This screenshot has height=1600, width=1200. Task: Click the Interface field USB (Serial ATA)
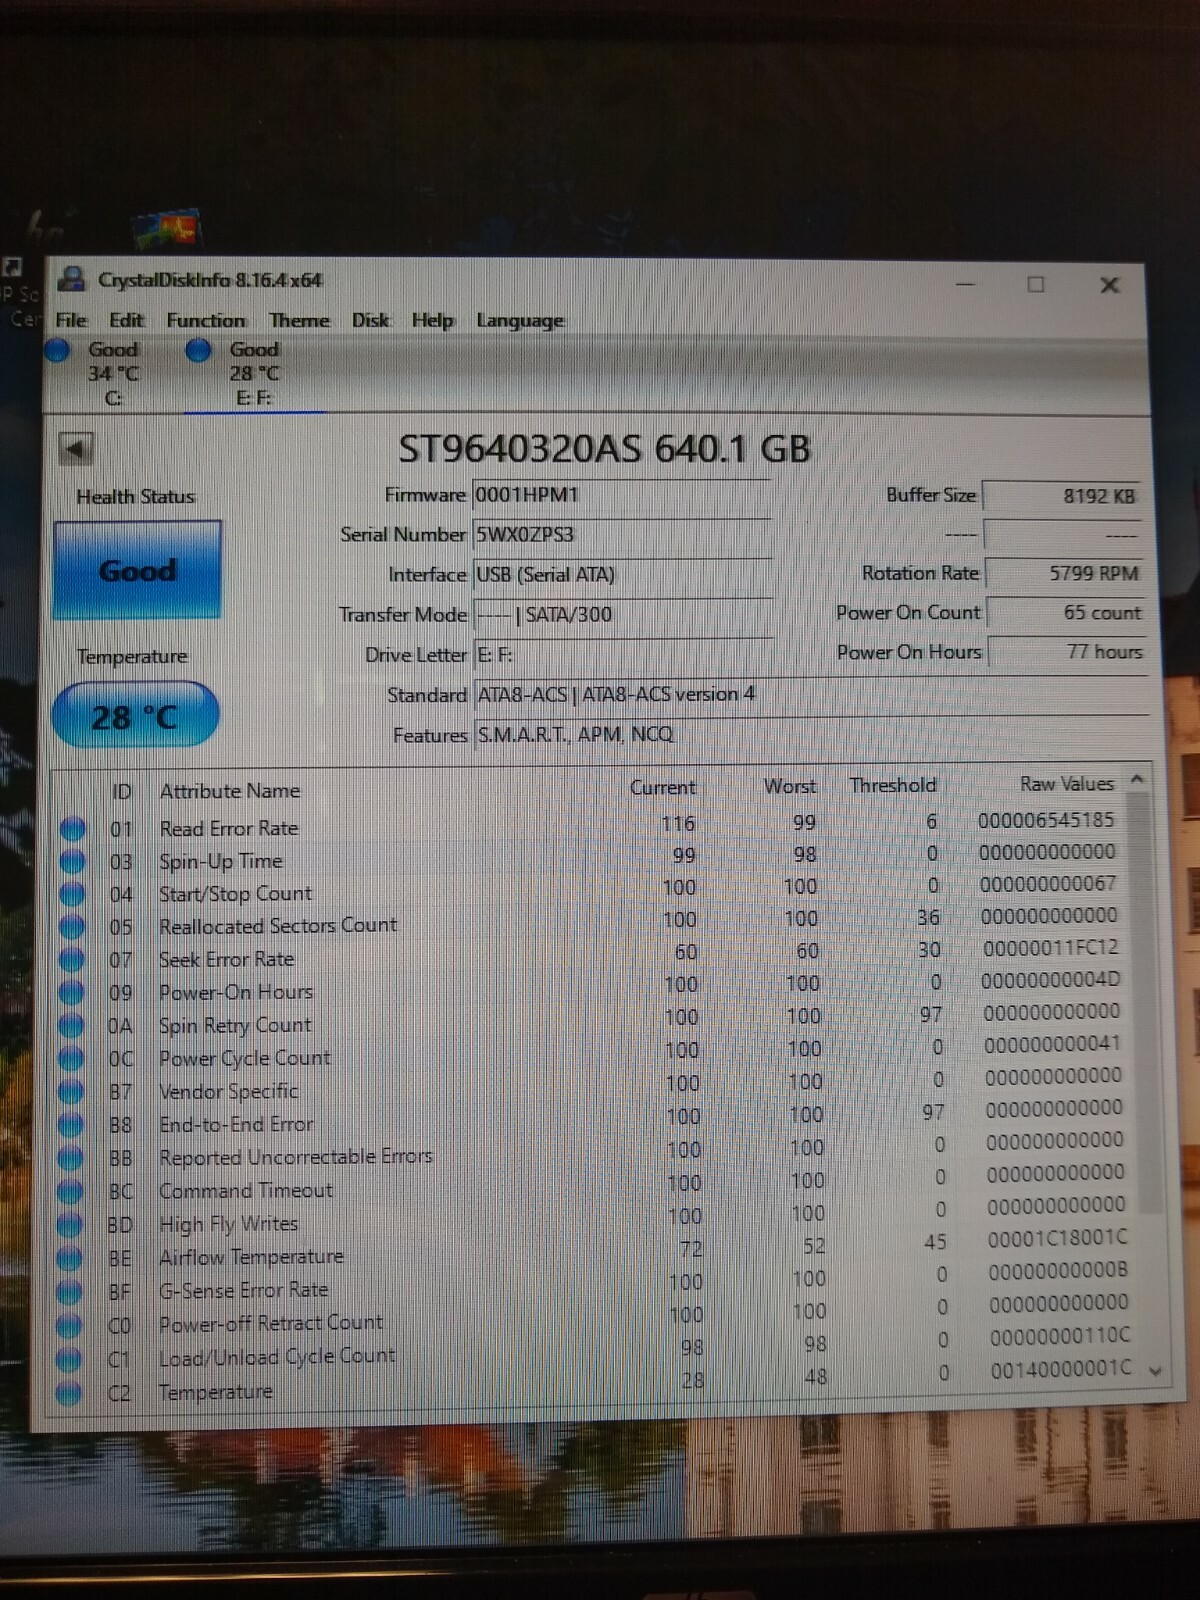[622, 575]
